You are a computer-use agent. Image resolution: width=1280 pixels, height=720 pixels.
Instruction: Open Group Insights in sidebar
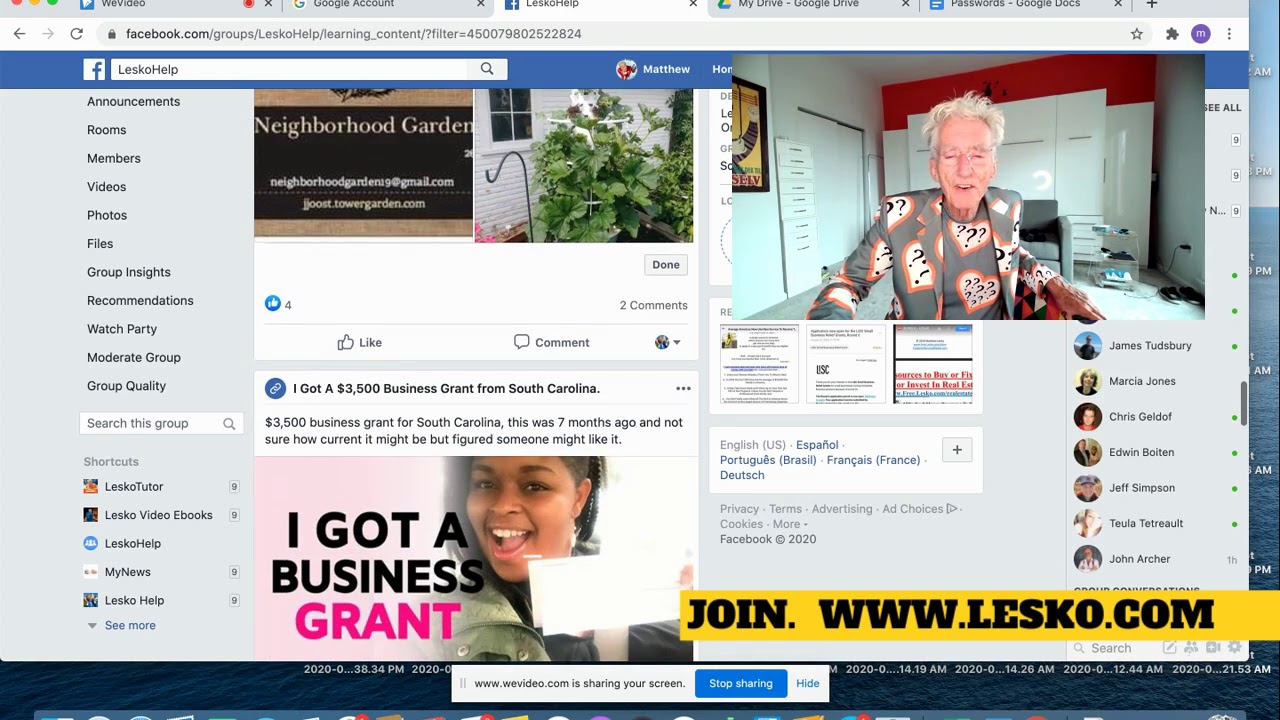coord(129,272)
